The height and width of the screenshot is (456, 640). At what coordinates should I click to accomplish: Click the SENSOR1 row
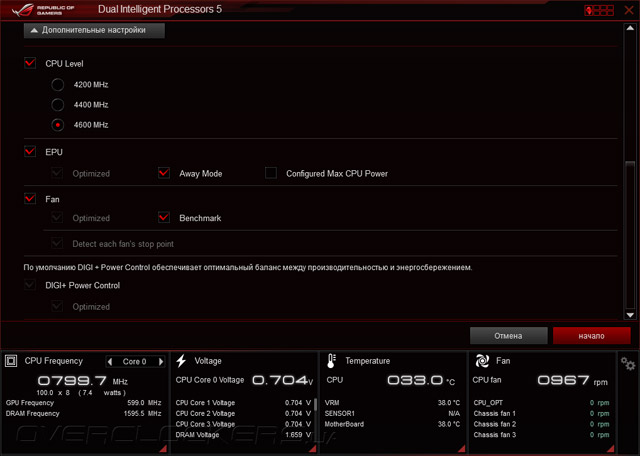[392, 414]
